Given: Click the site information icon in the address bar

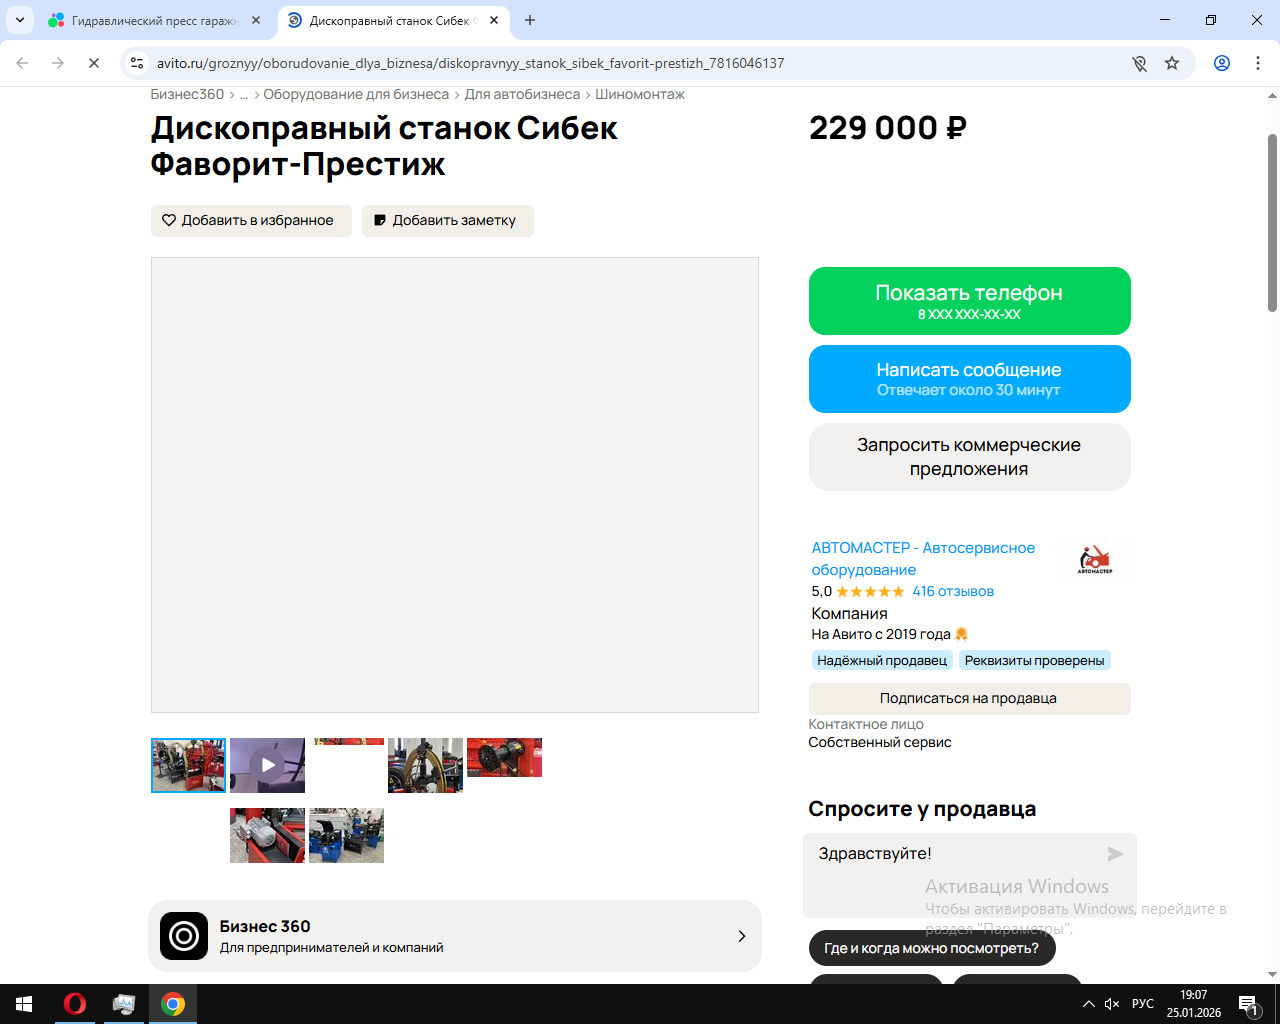Looking at the screenshot, I should pos(137,63).
